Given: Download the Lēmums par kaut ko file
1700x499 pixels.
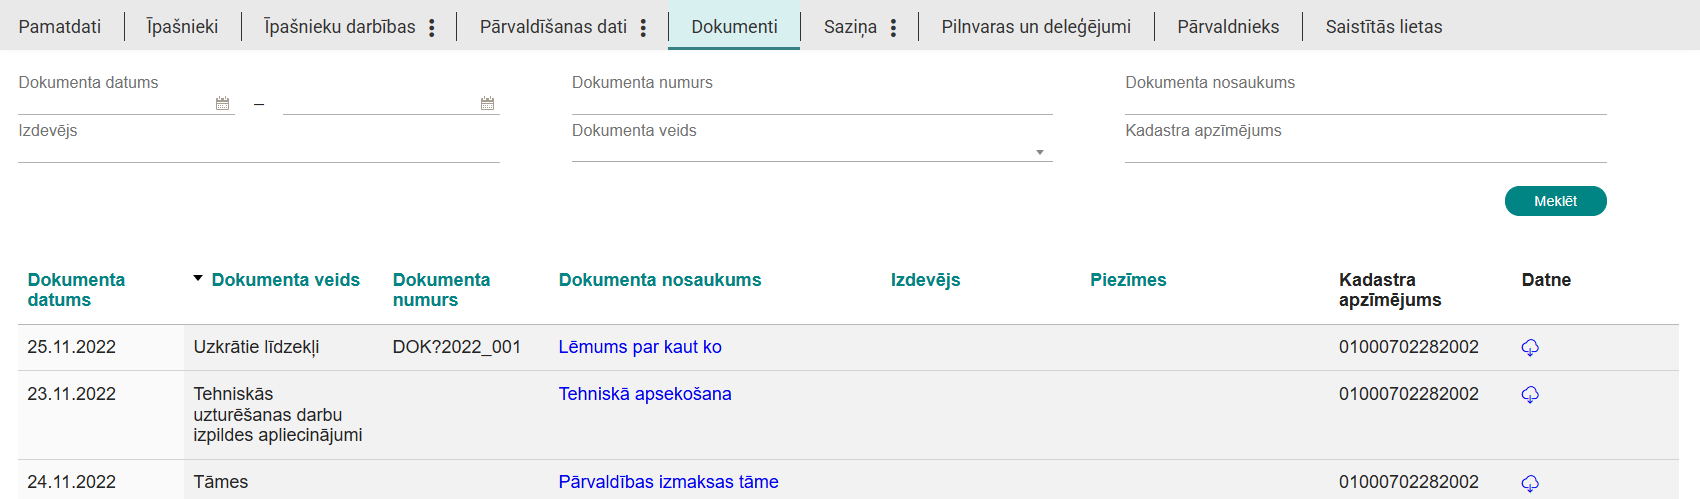Looking at the screenshot, I should click(x=1529, y=348).
